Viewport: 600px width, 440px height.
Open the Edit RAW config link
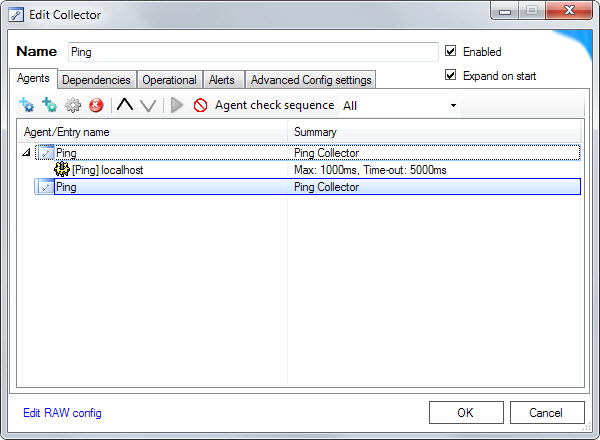[x=62, y=413]
